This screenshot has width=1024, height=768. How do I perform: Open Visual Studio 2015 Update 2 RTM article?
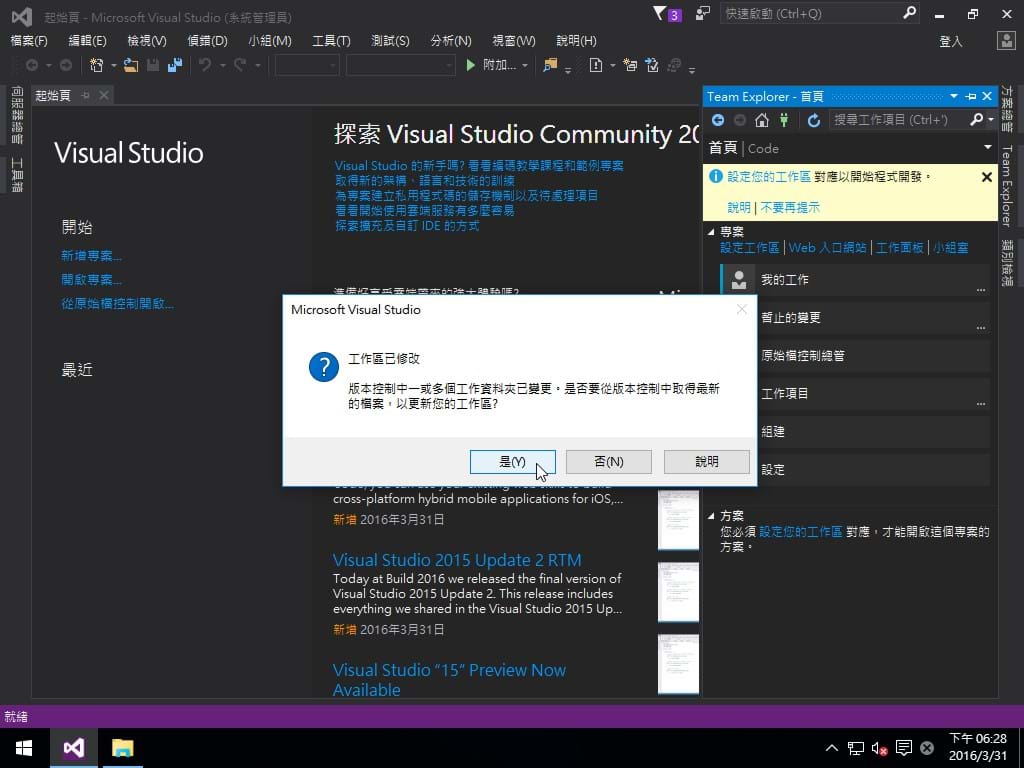pos(457,560)
